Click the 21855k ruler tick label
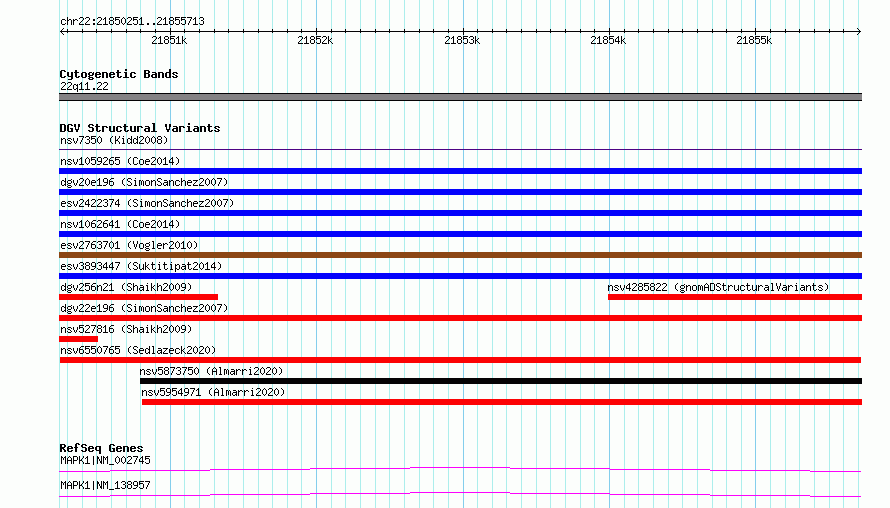 [754, 40]
